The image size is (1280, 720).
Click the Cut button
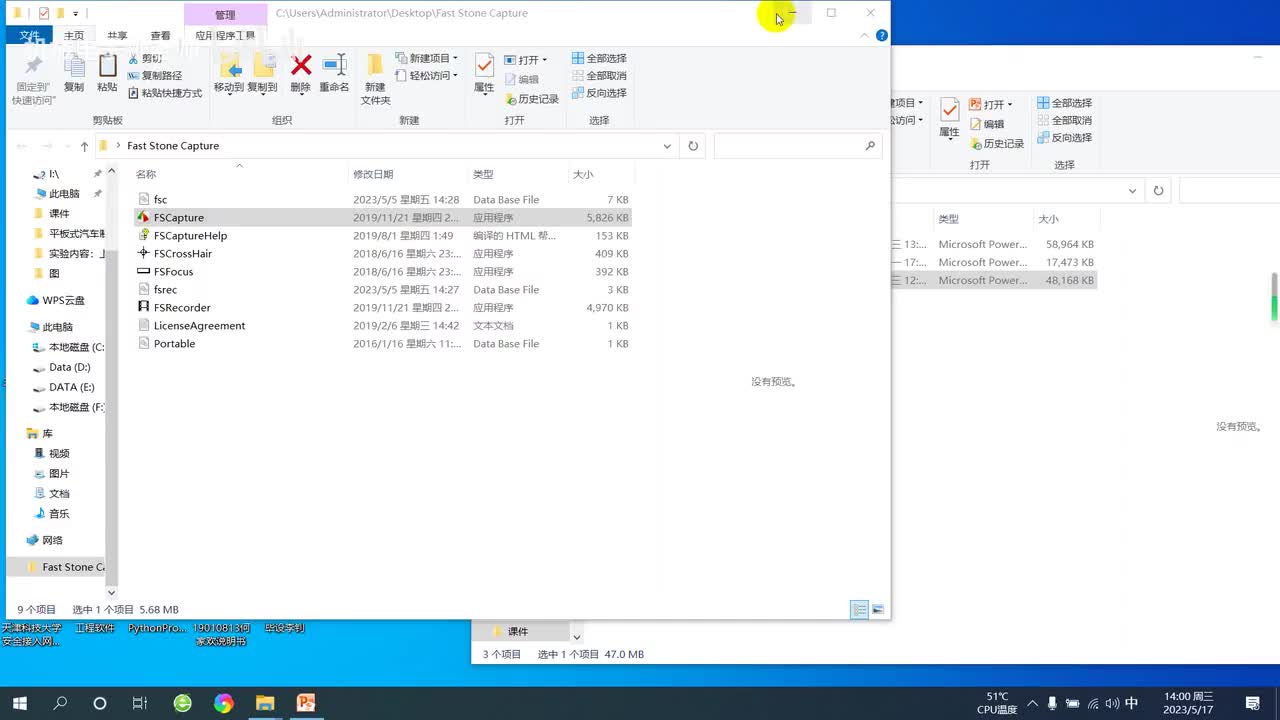[x=145, y=59]
